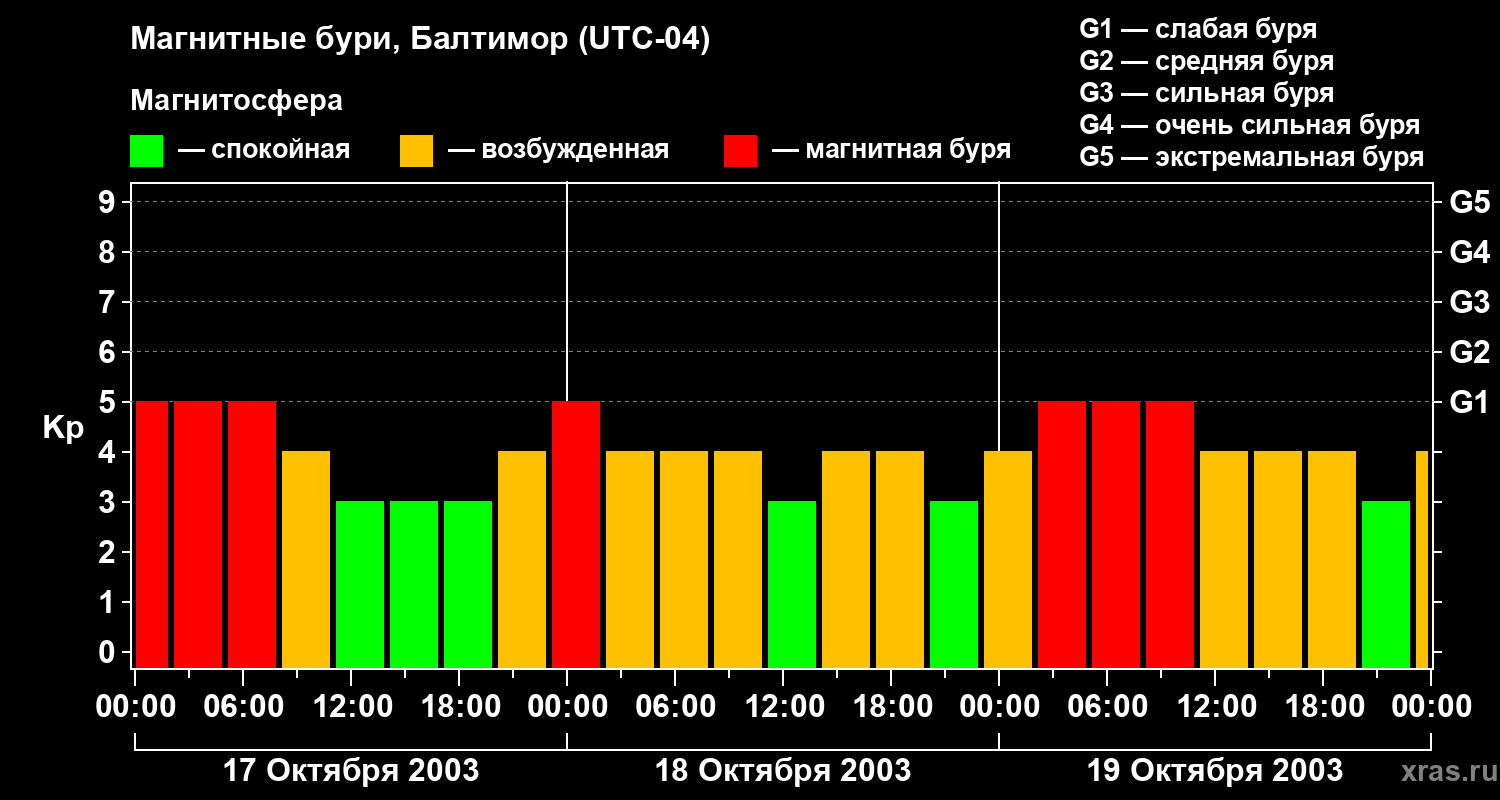This screenshot has width=1500, height=800.
Task: Click the green 'спокойная' legend swatch
Action: pos(146,151)
